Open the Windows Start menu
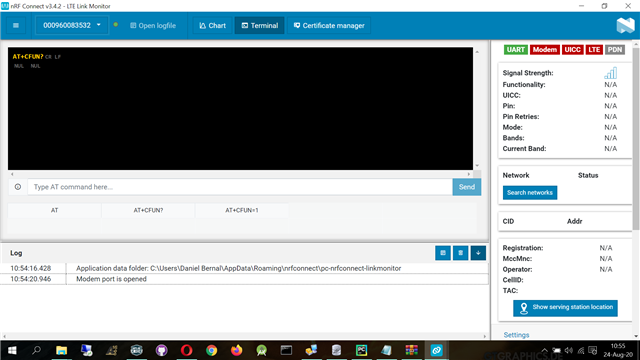Image resolution: width=640 pixels, height=360 pixels. [x=12, y=350]
